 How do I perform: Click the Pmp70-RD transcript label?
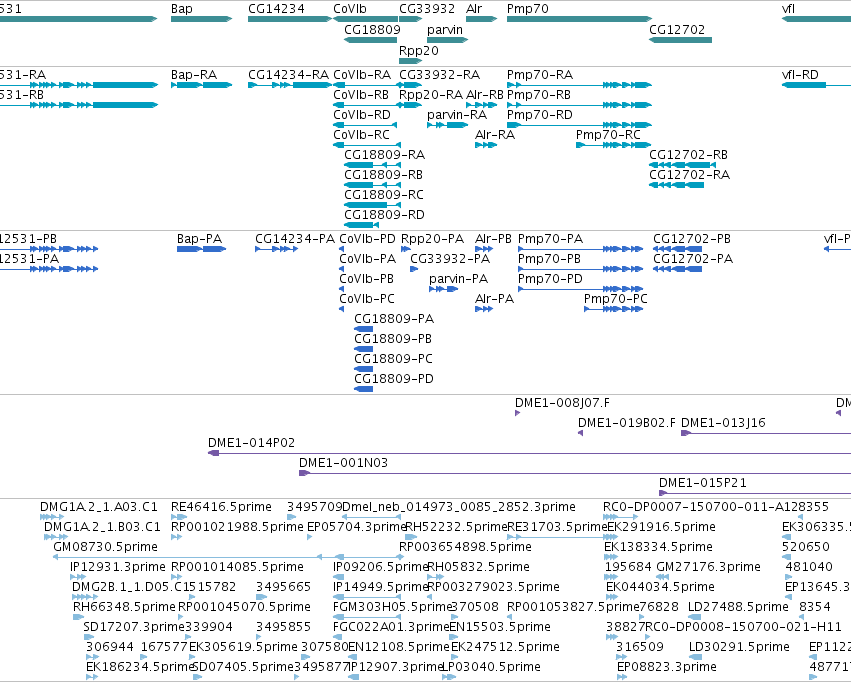tap(539, 114)
